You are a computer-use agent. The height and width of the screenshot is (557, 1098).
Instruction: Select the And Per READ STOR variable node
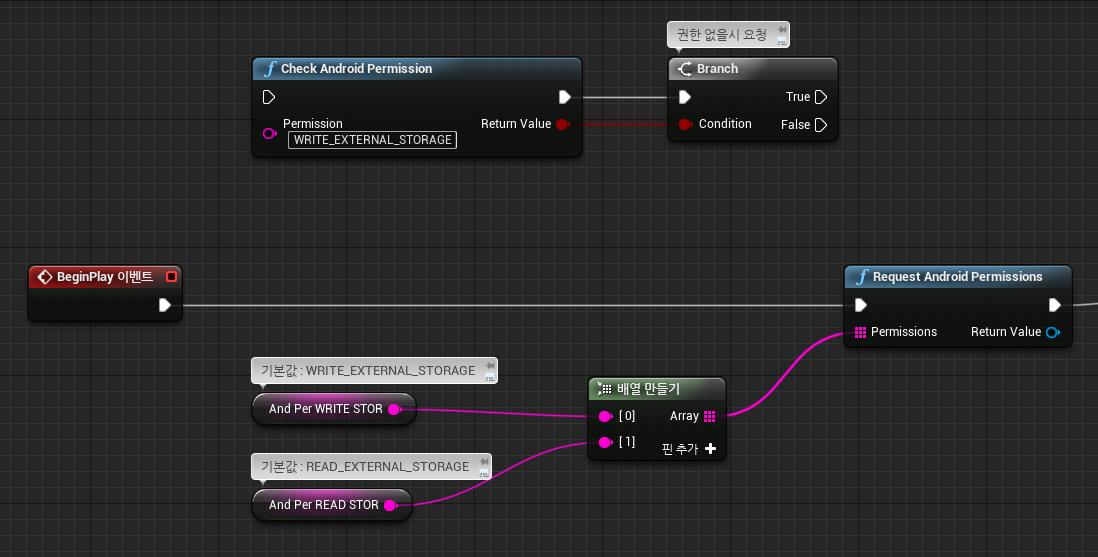pos(331,504)
